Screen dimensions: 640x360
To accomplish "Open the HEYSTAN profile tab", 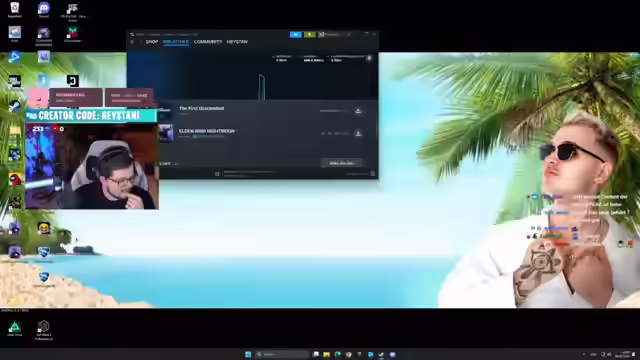I will click(237, 42).
